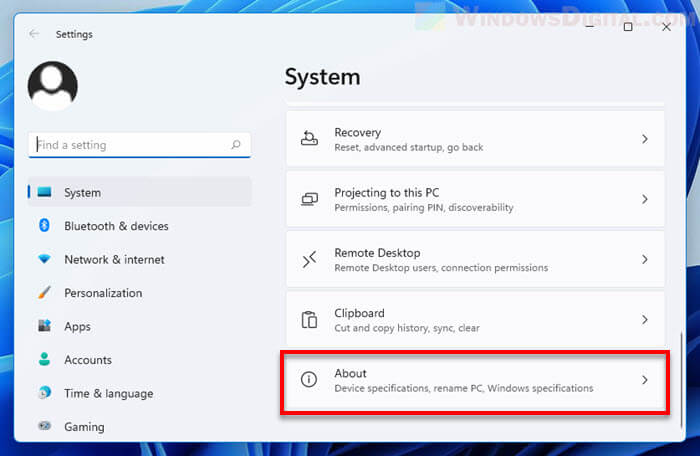
Task: Expand the Projecting to this PC chevron
Action: [x=645, y=199]
